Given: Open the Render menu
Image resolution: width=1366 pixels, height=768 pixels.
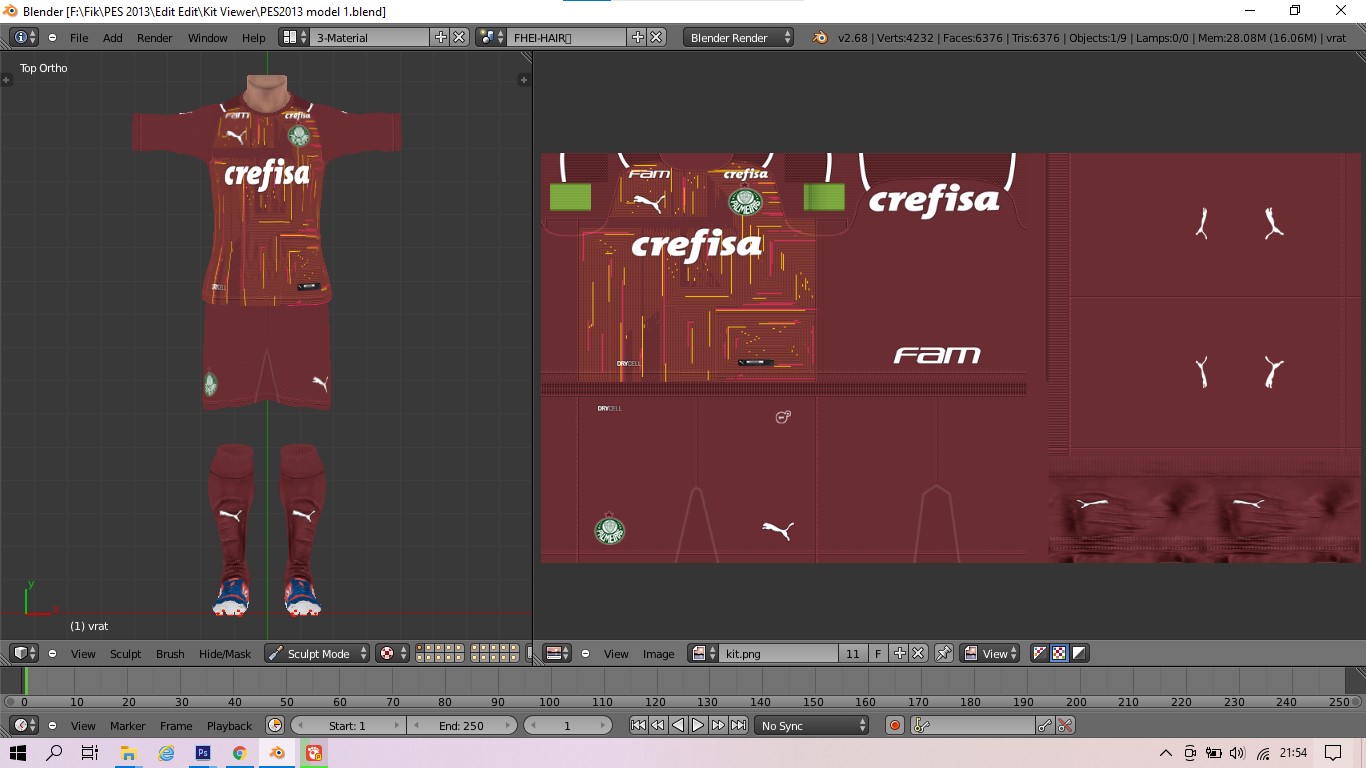Looking at the screenshot, I should [155, 37].
